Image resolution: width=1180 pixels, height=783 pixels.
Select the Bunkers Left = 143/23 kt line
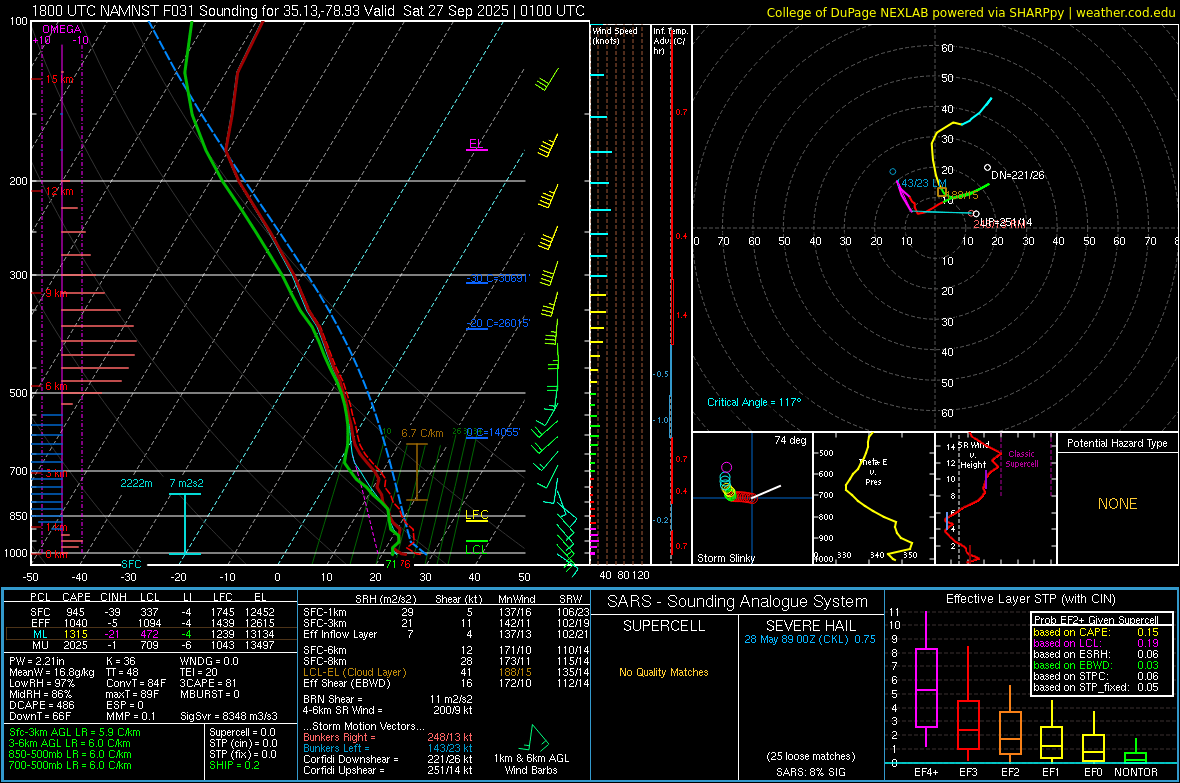[388, 748]
